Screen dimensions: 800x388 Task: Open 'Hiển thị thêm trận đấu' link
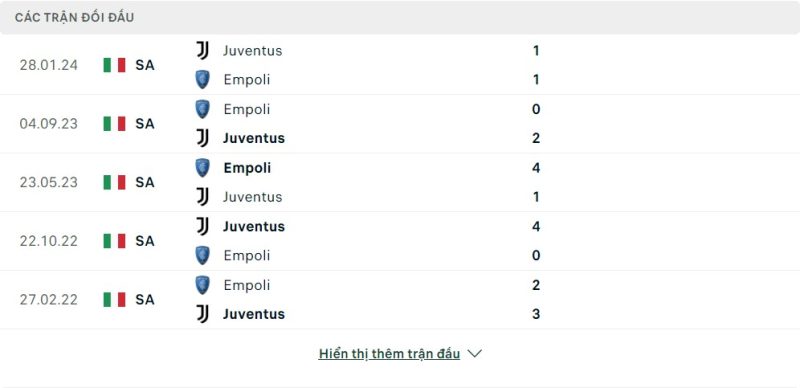point(389,354)
